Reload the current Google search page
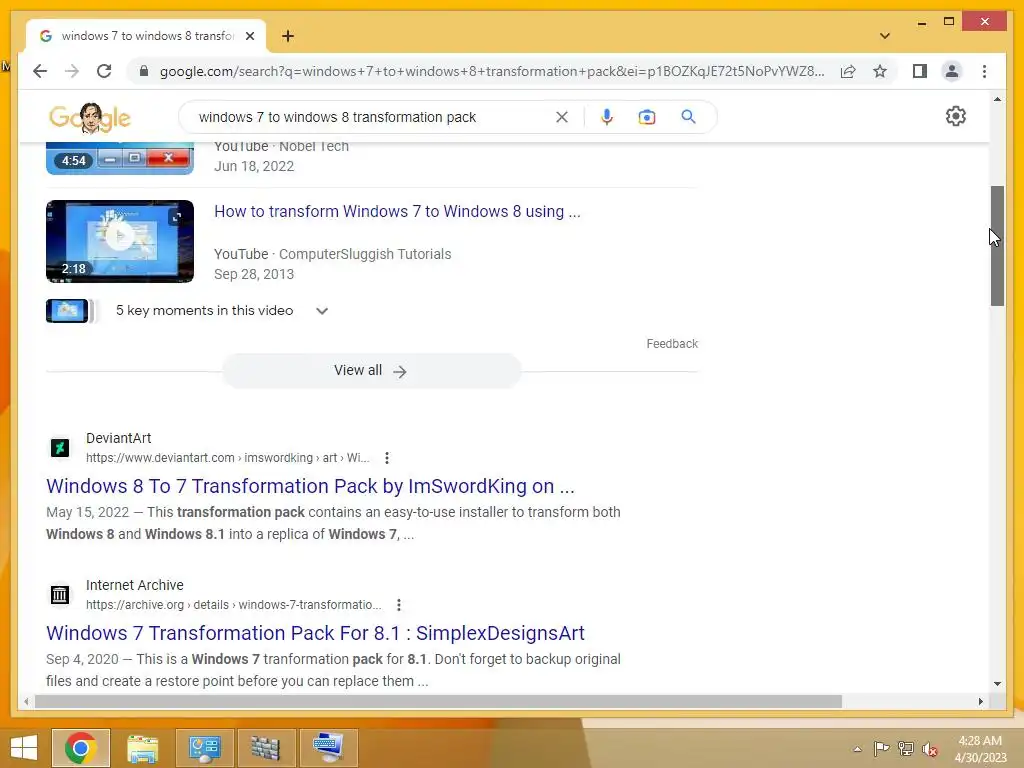Viewport: 1024px width, 768px height. pos(104,71)
